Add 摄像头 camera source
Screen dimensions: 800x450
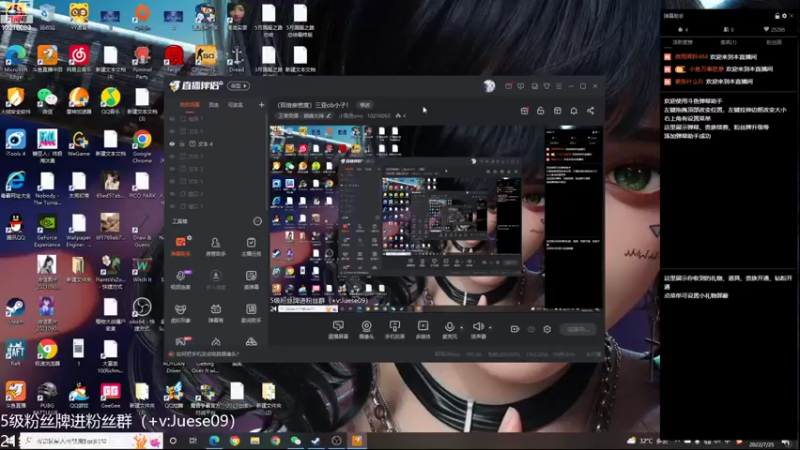[366, 330]
